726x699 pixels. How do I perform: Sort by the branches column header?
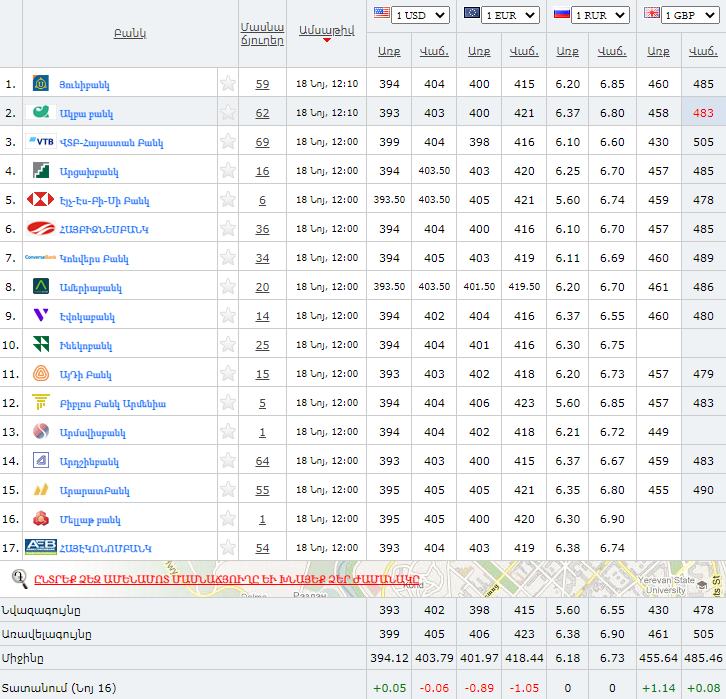262,34
